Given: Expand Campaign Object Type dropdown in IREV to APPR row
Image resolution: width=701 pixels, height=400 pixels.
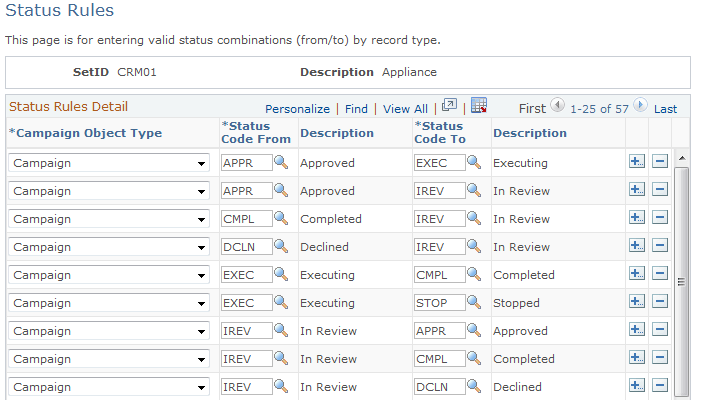Looking at the screenshot, I should (x=109, y=331).
